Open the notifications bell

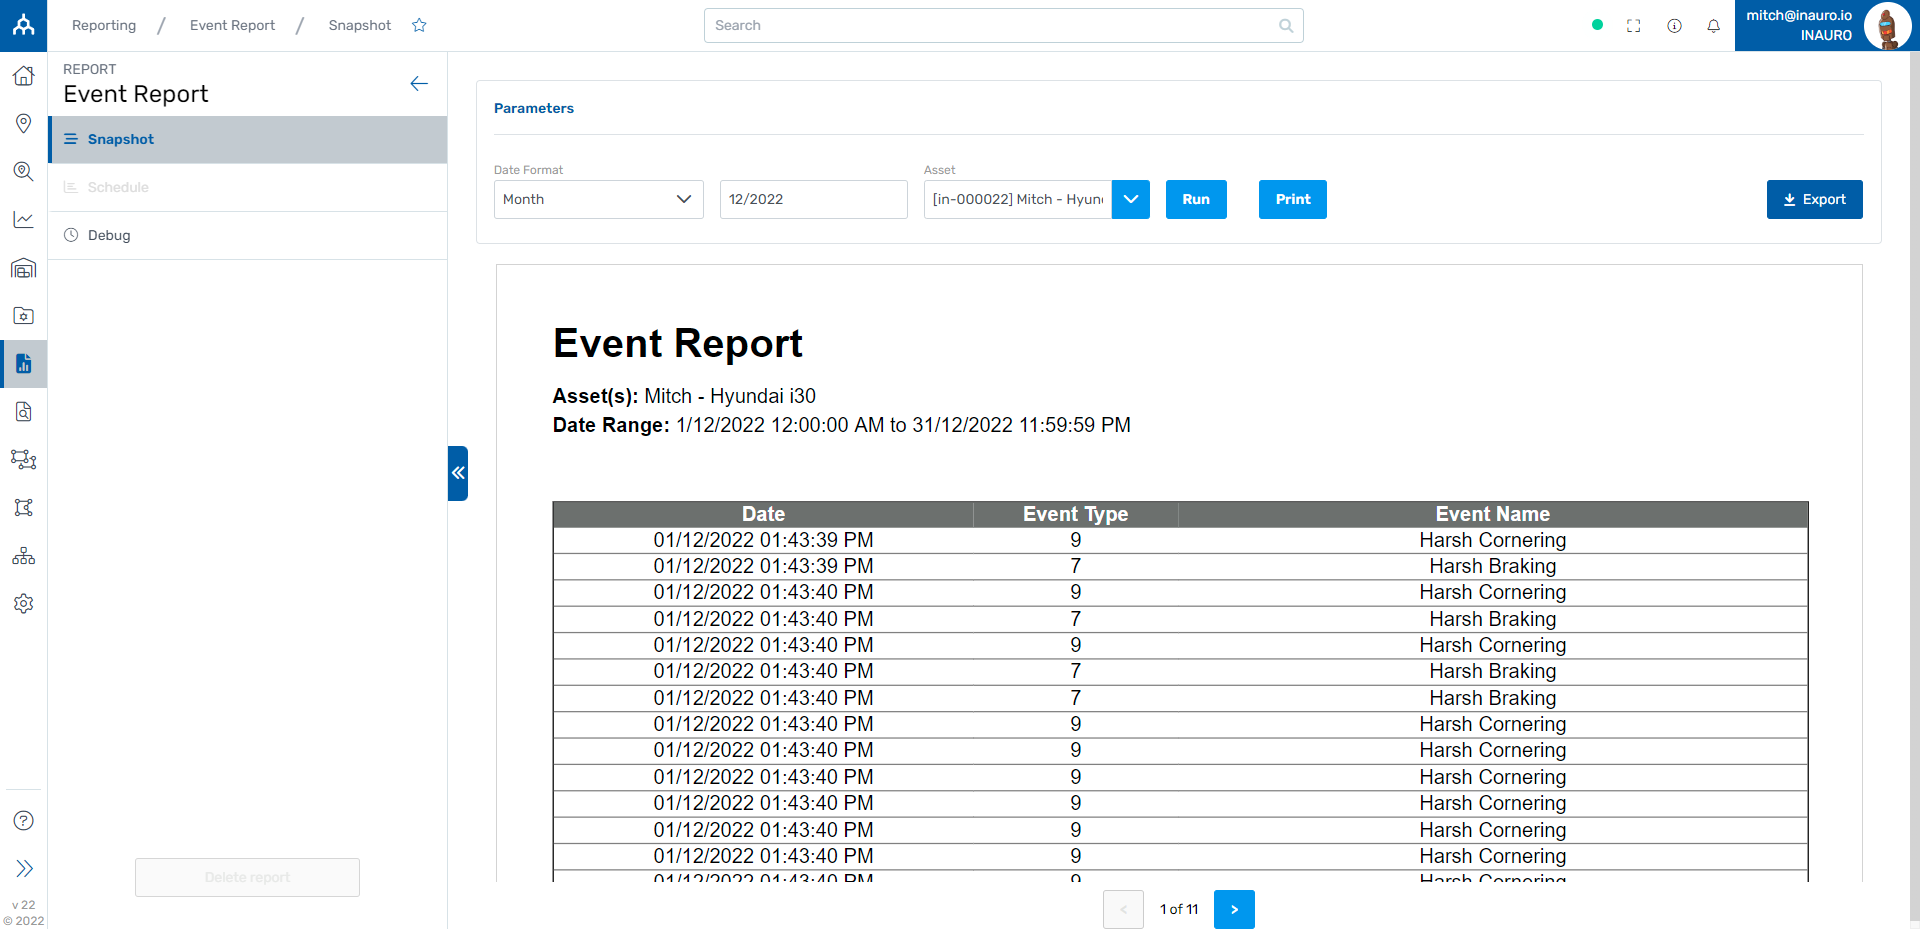[1713, 26]
